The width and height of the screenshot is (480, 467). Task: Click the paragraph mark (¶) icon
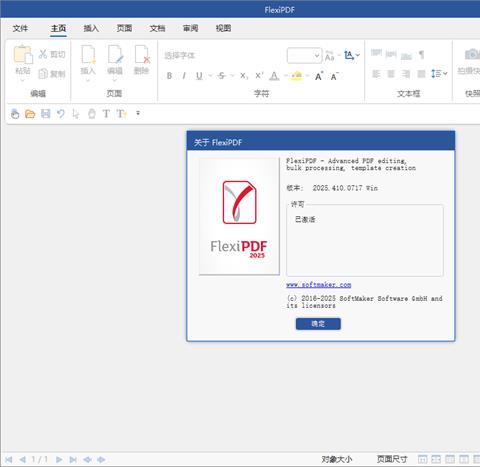pyautogui.click(x=421, y=54)
